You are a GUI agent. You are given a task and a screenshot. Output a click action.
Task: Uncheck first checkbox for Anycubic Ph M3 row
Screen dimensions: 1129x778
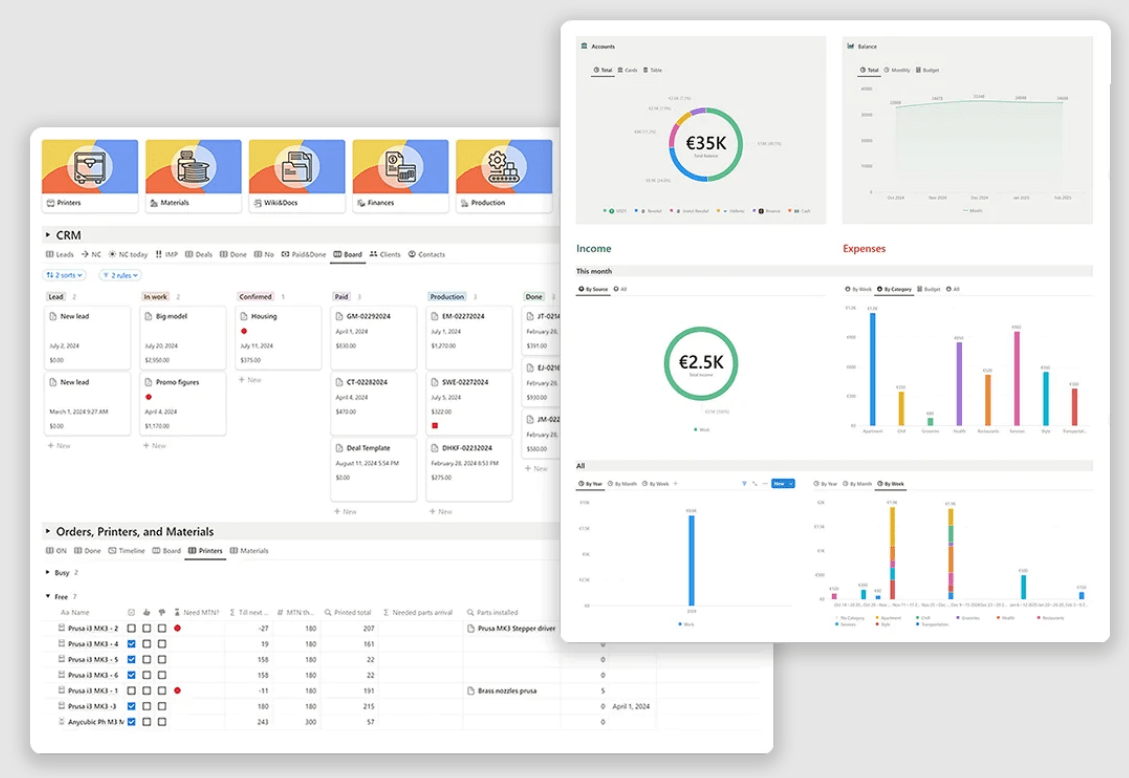coord(132,721)
